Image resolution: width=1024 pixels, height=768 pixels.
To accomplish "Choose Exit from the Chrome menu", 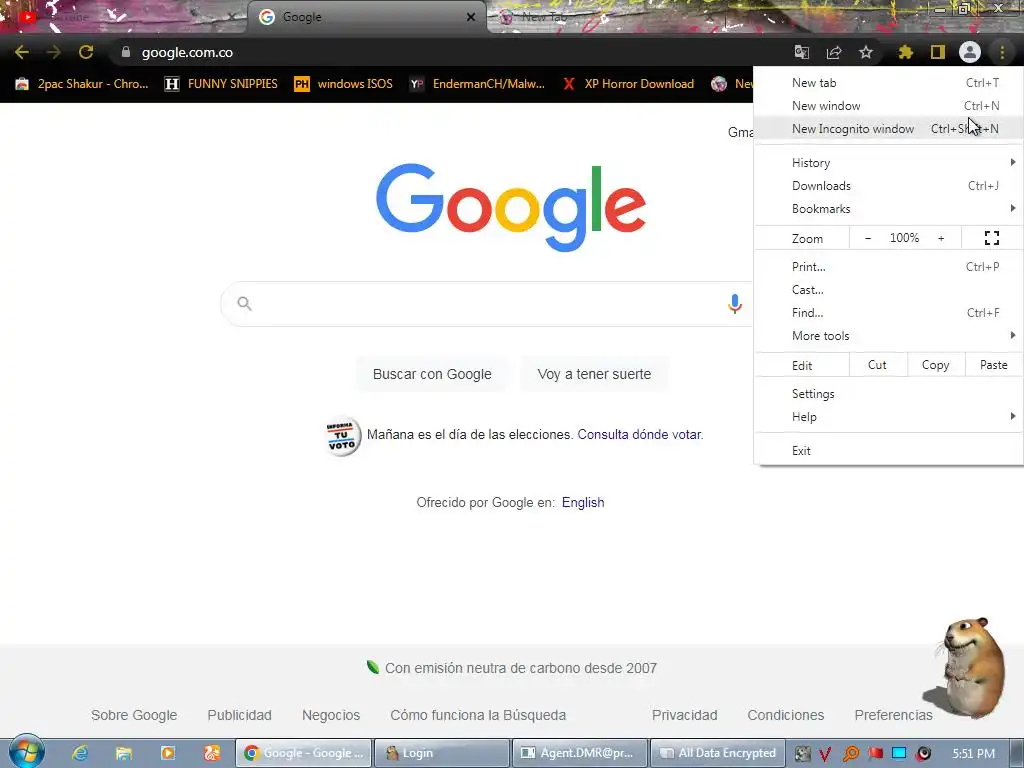I will coord(889,451).
